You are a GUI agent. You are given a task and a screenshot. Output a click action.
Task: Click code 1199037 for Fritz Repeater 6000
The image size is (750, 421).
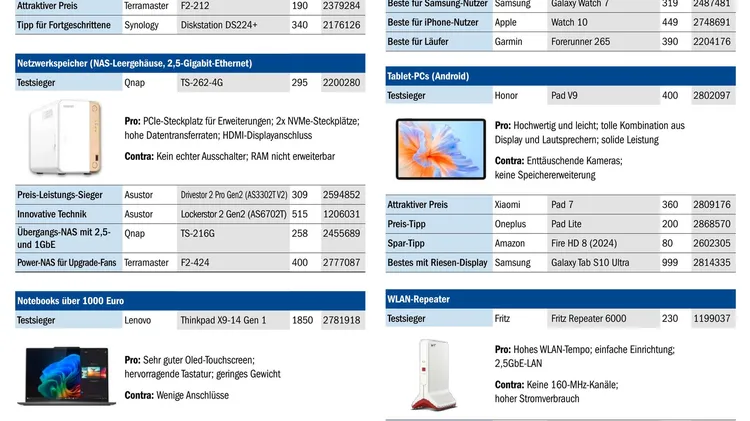pos(711,319)
